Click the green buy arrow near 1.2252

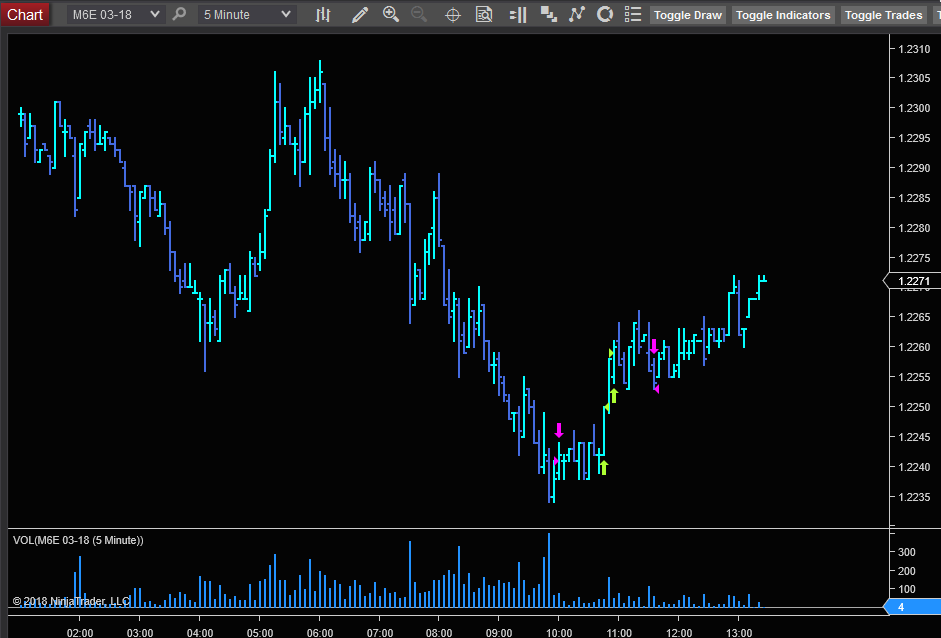614,396
